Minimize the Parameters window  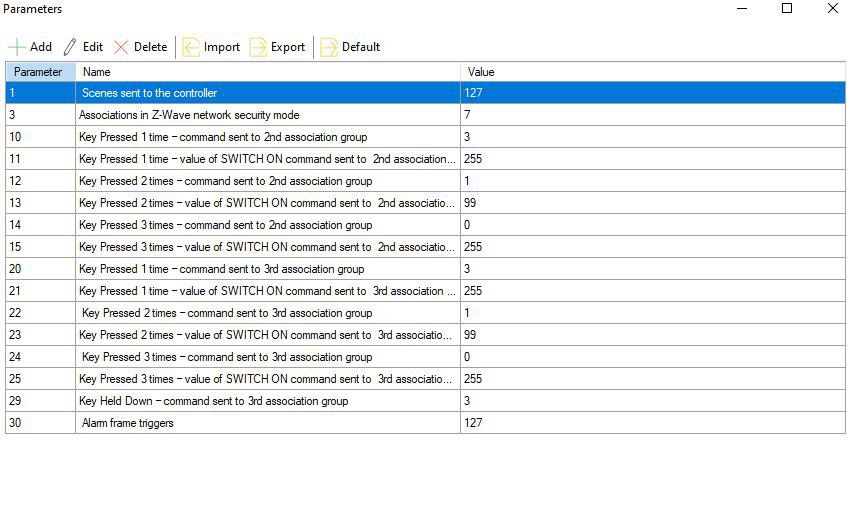pos(742,8)
